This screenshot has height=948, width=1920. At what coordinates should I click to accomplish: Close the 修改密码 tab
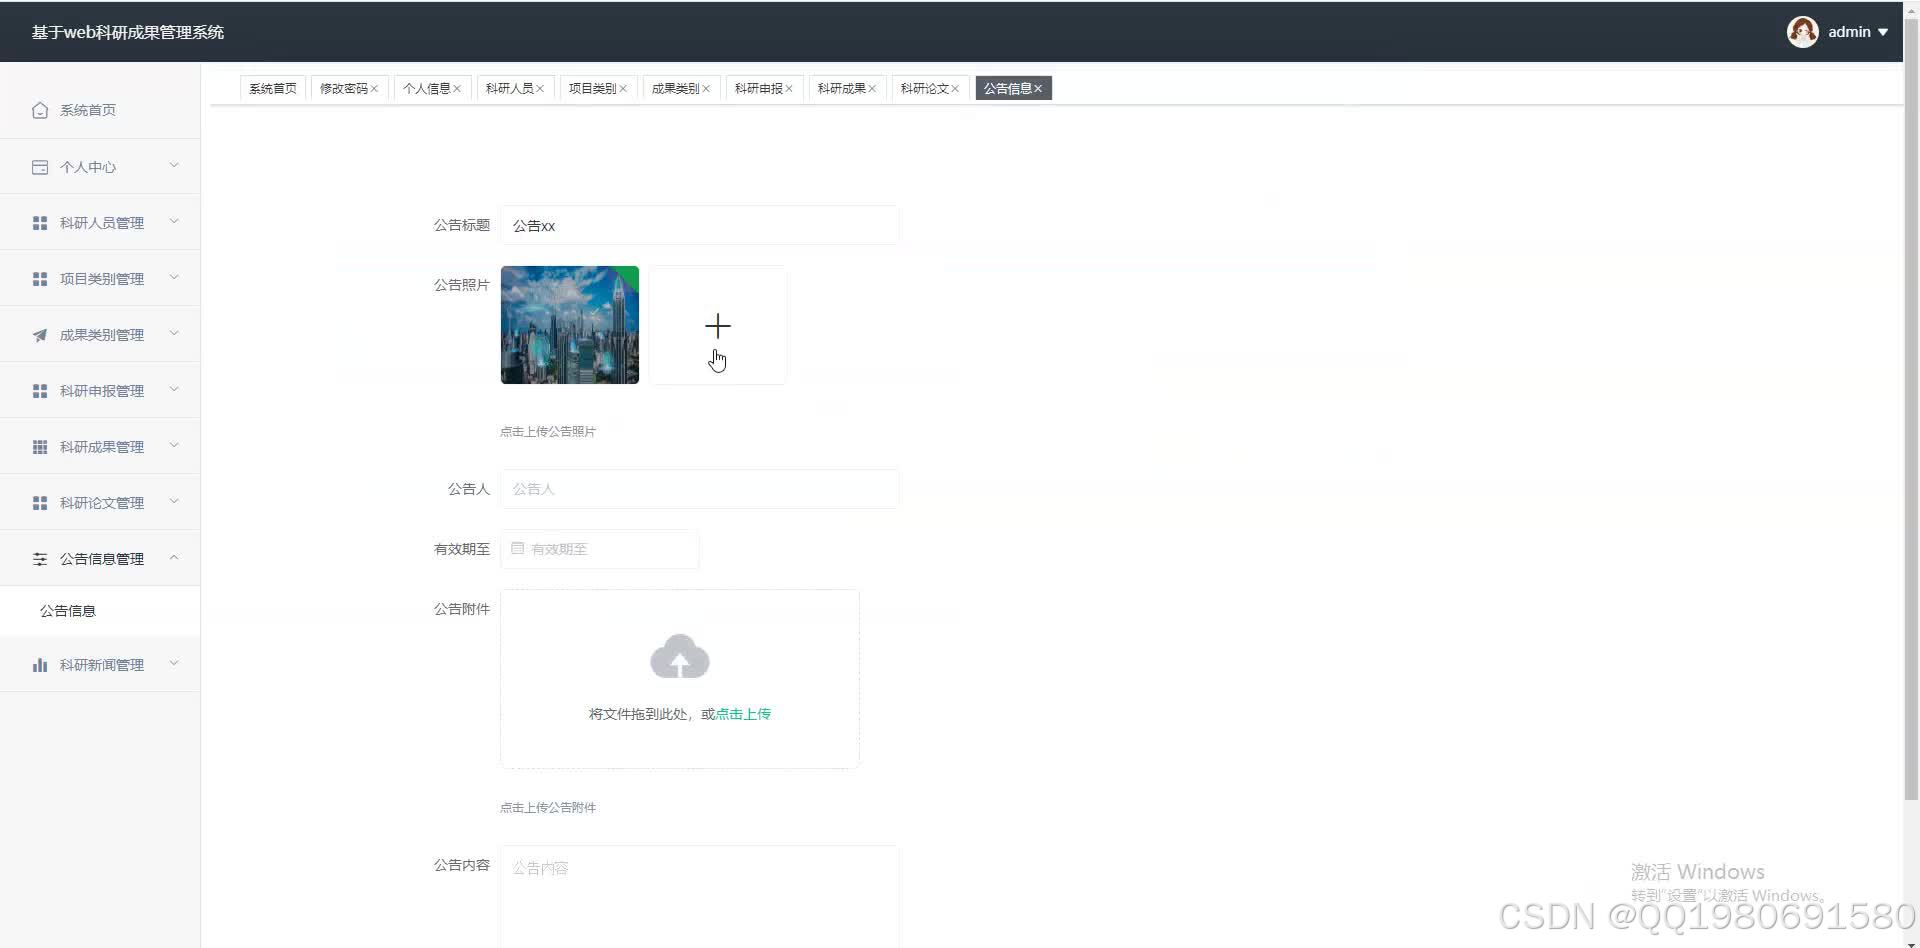click(x=376, y=88)
